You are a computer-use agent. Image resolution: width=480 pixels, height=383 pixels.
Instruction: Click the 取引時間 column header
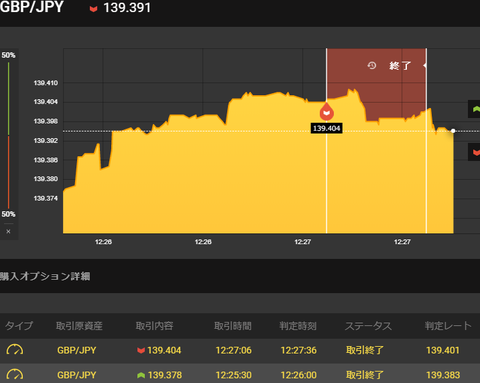(233, 326)
